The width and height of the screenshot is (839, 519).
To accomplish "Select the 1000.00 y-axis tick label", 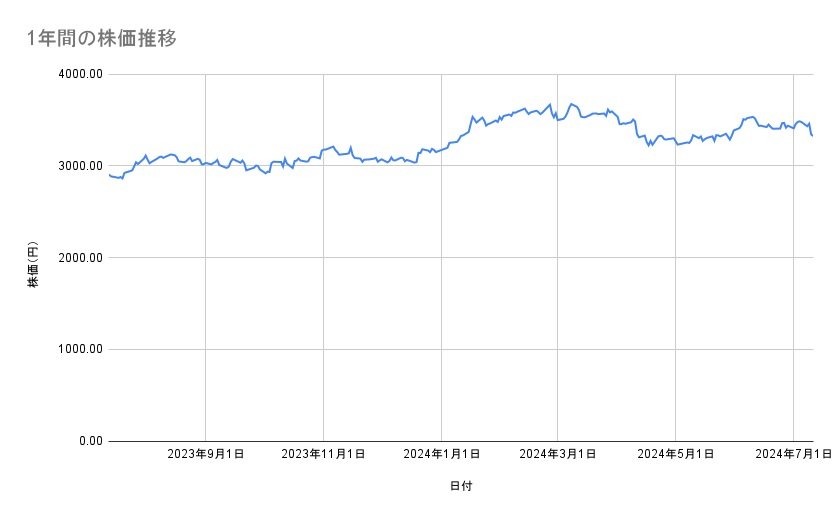I will click(80, 349).
